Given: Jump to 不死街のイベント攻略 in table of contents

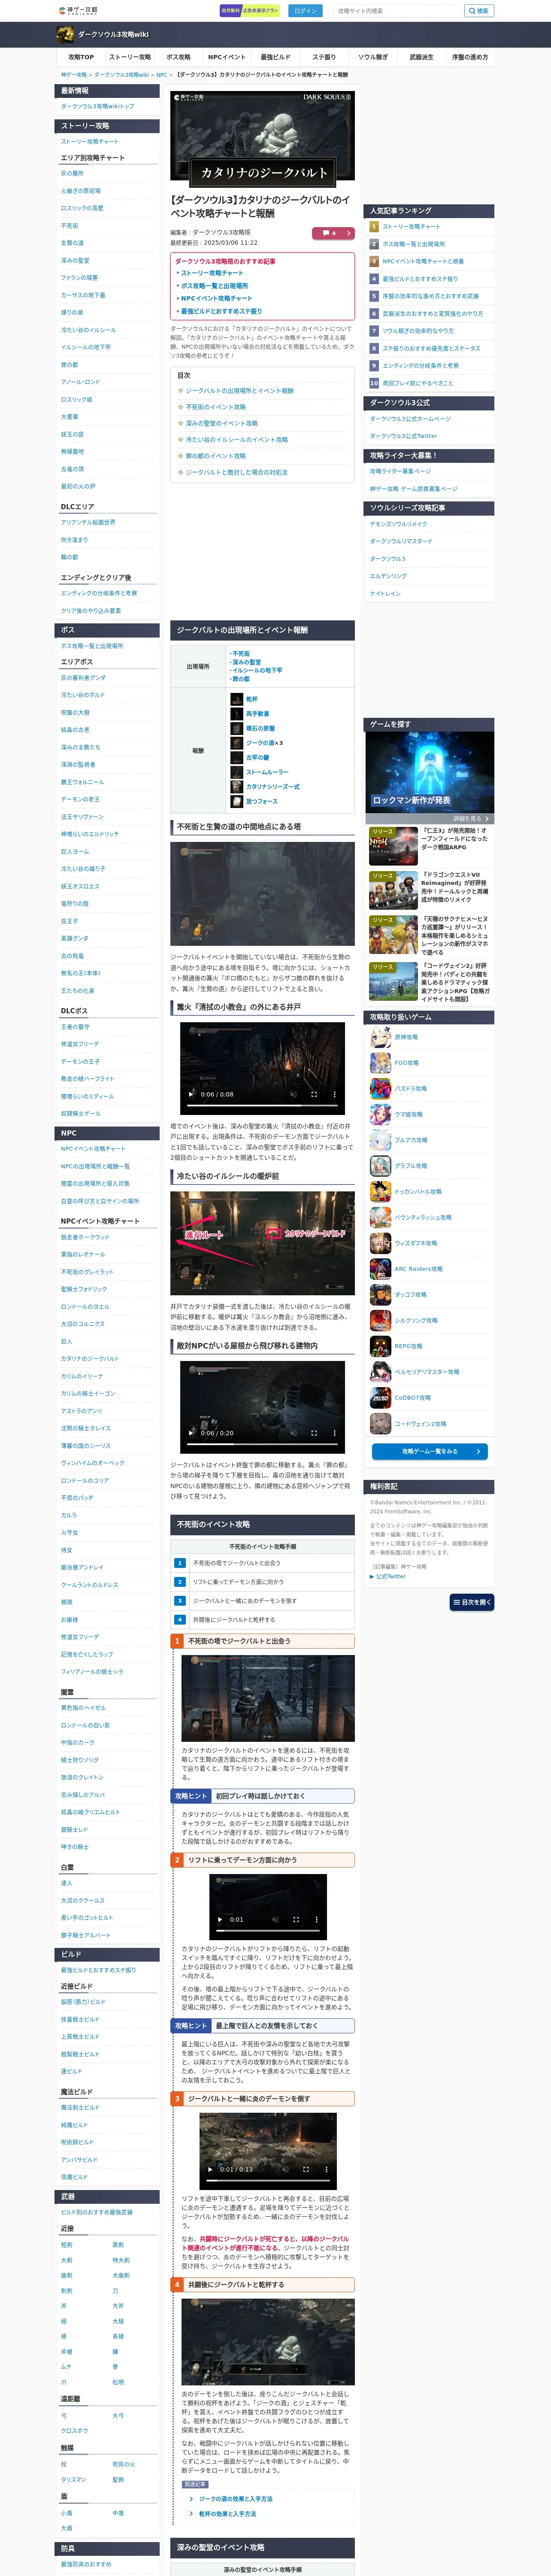Looking at the screenshot, I should (x=215, y=407).
